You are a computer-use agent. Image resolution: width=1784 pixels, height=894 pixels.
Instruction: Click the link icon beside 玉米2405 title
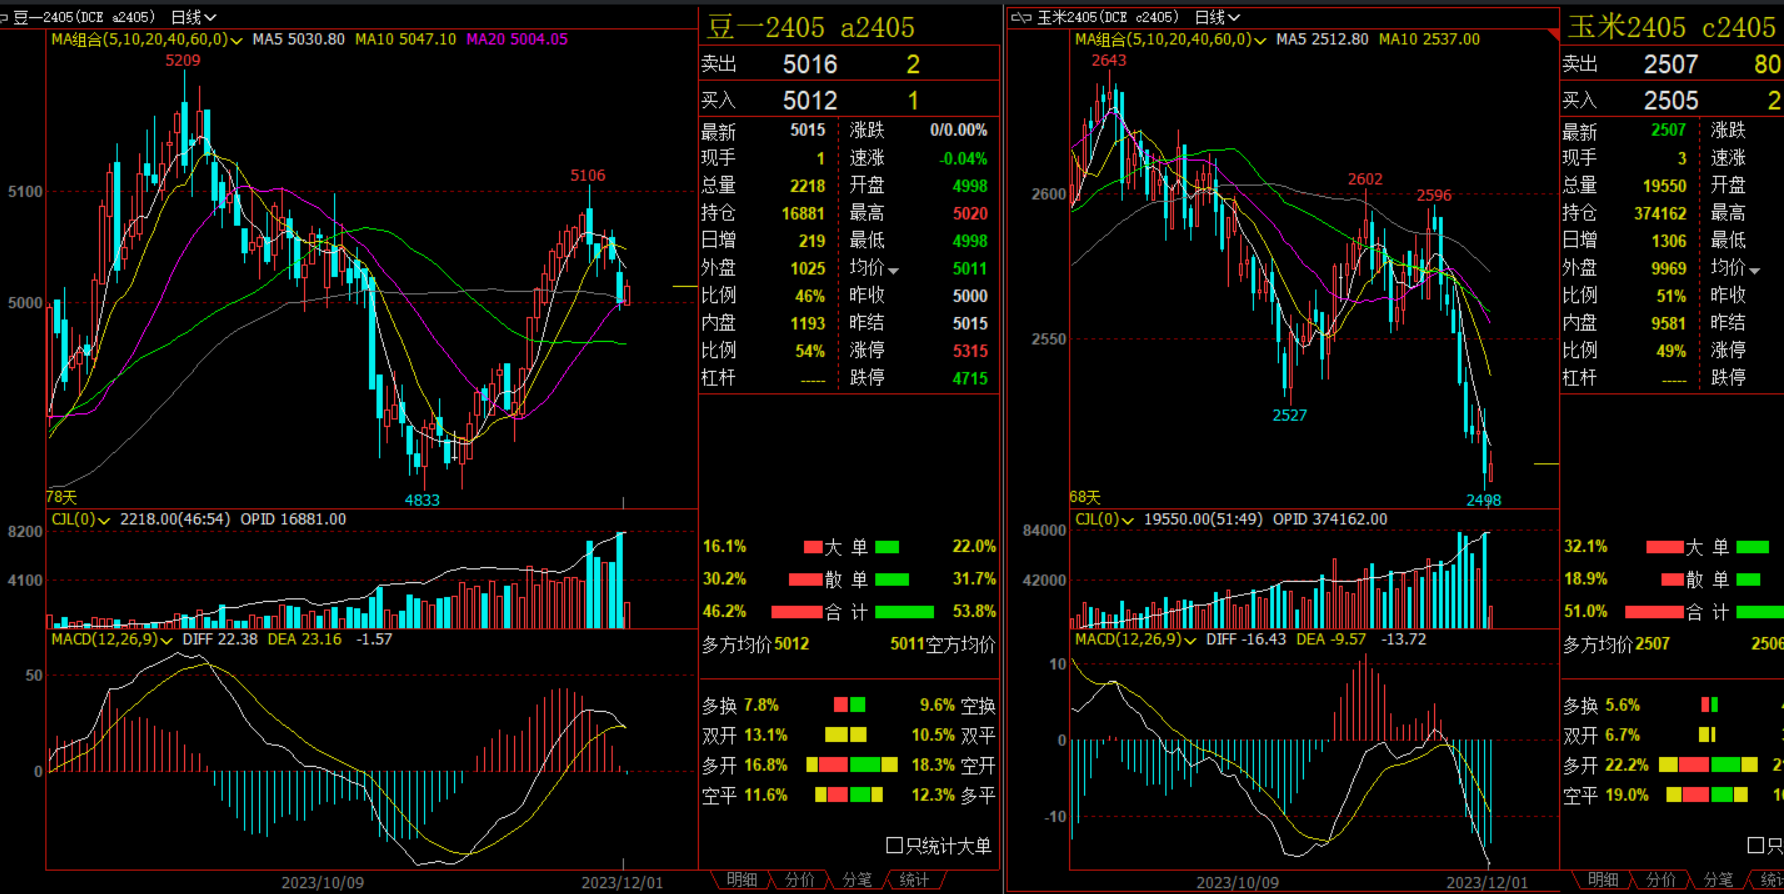tap(1021, 17)
